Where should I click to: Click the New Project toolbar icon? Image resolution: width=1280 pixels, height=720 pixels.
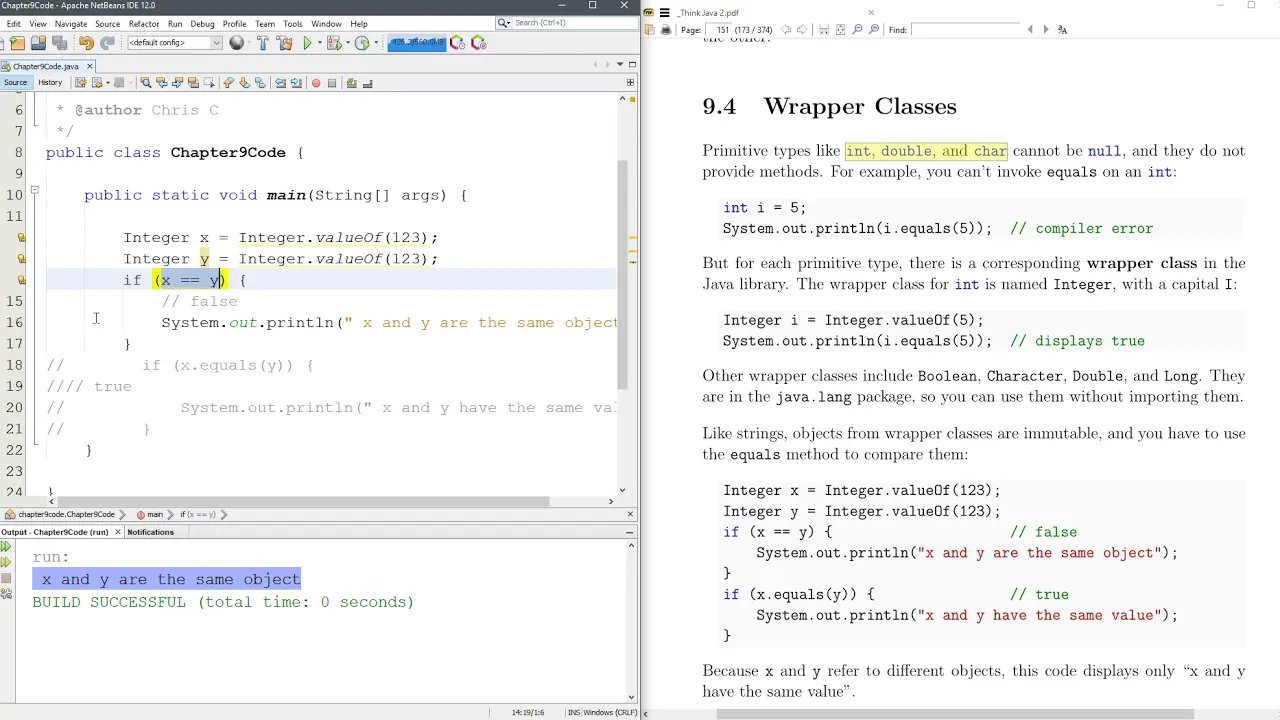pyautogui.click(x=17, y=43)
